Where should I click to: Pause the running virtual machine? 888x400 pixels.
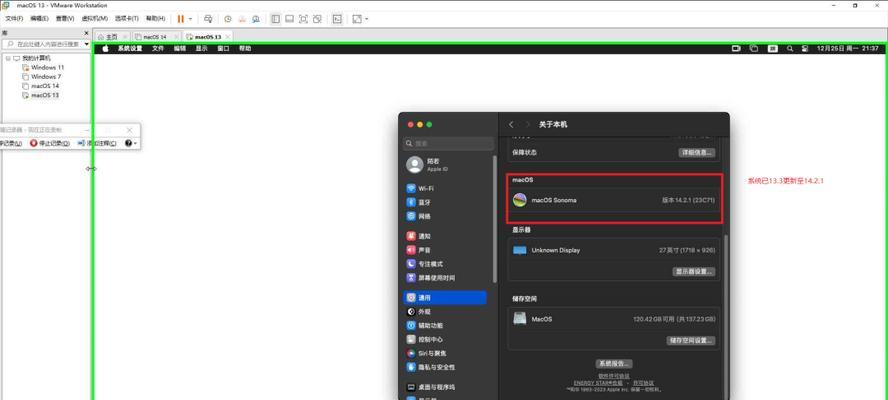tap(181, 19)
